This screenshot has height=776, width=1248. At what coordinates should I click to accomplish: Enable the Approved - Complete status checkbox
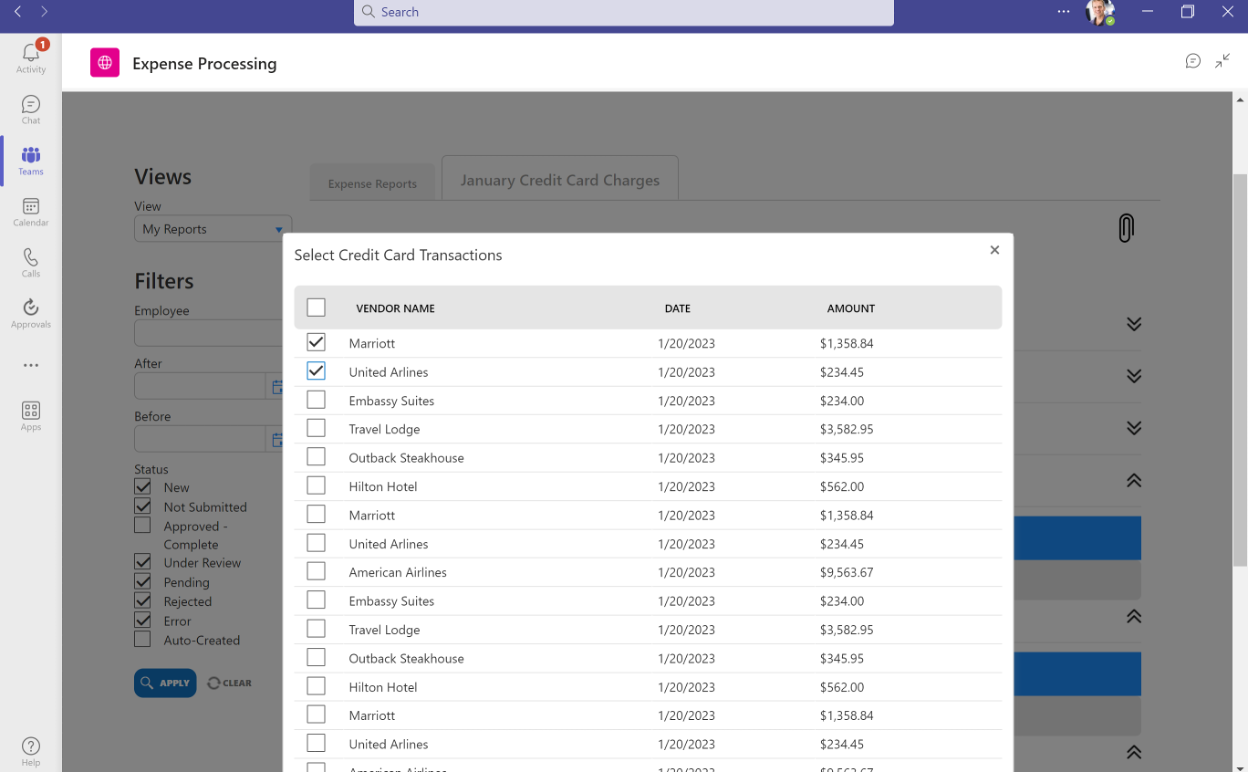click(x=143, y=525)
